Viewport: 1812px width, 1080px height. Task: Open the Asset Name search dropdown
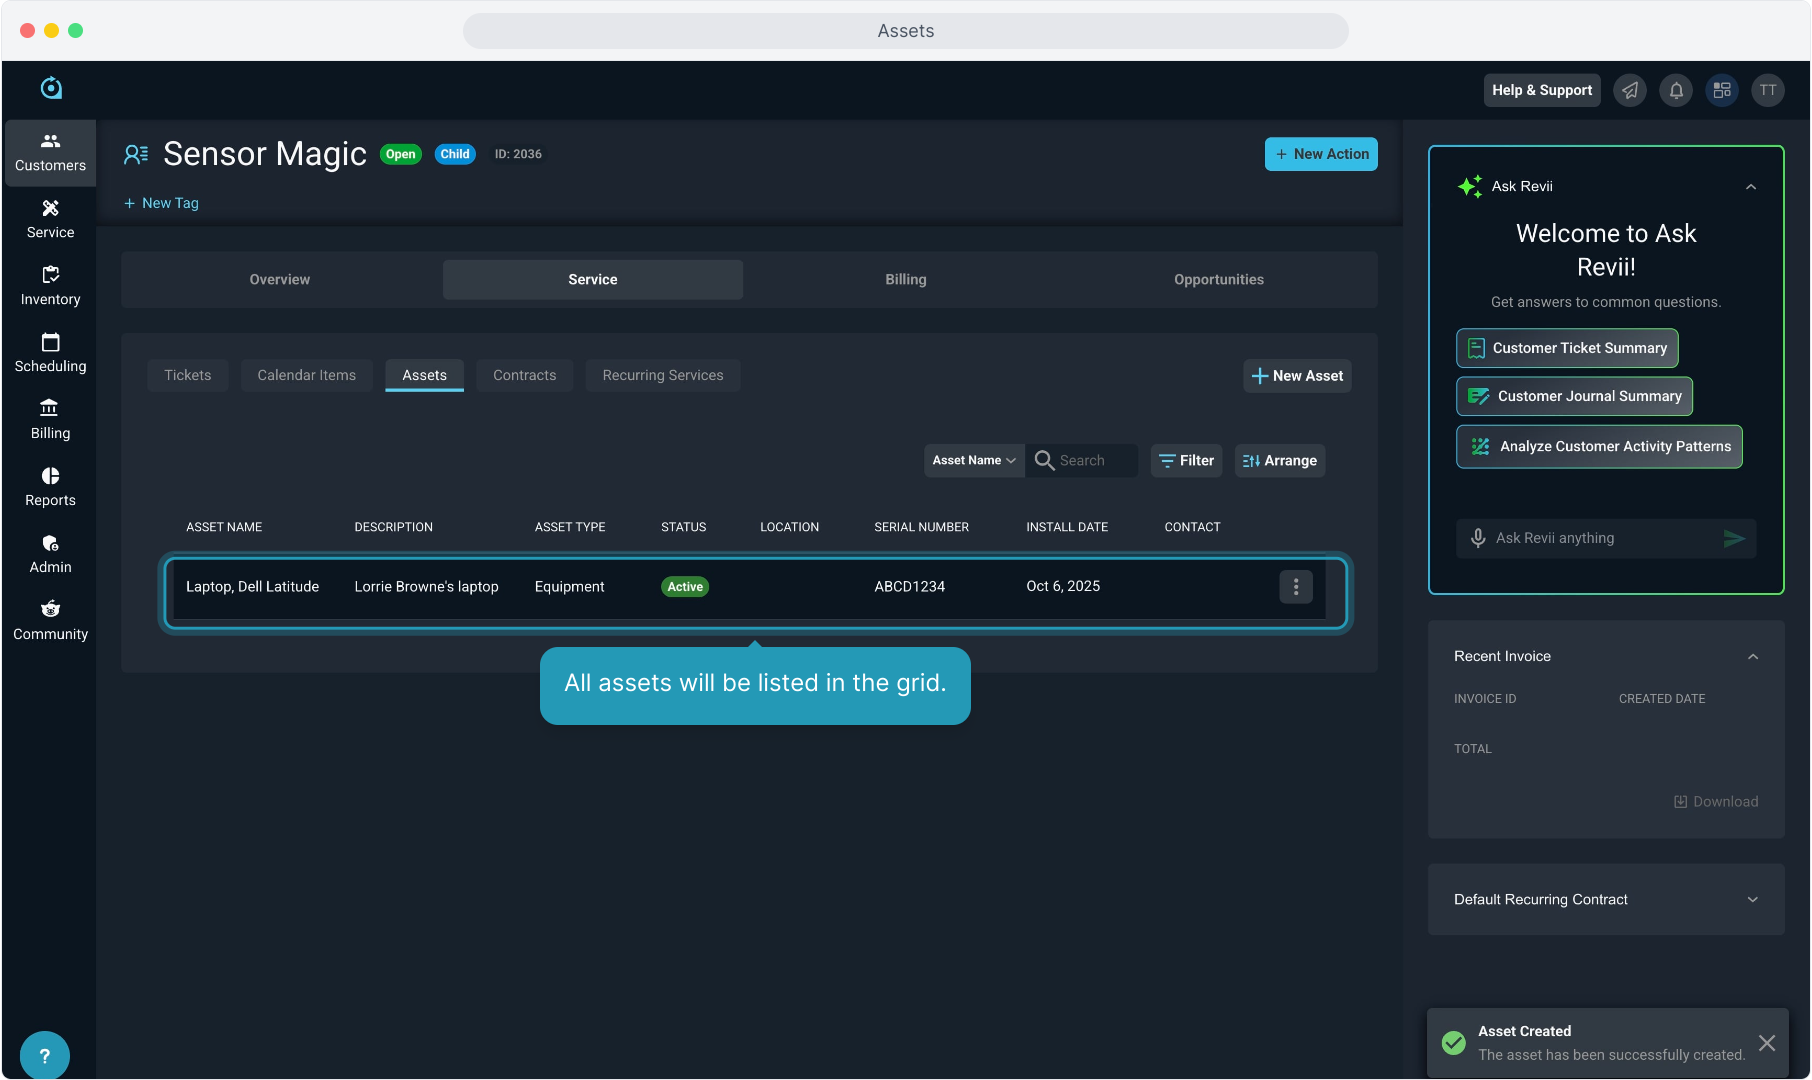point(973,460)
